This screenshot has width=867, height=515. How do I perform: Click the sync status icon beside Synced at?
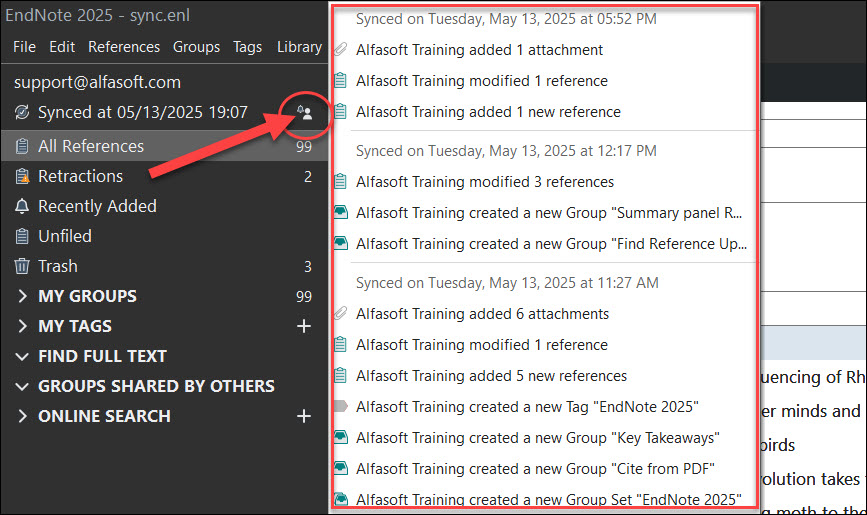[x=22, y=112]
